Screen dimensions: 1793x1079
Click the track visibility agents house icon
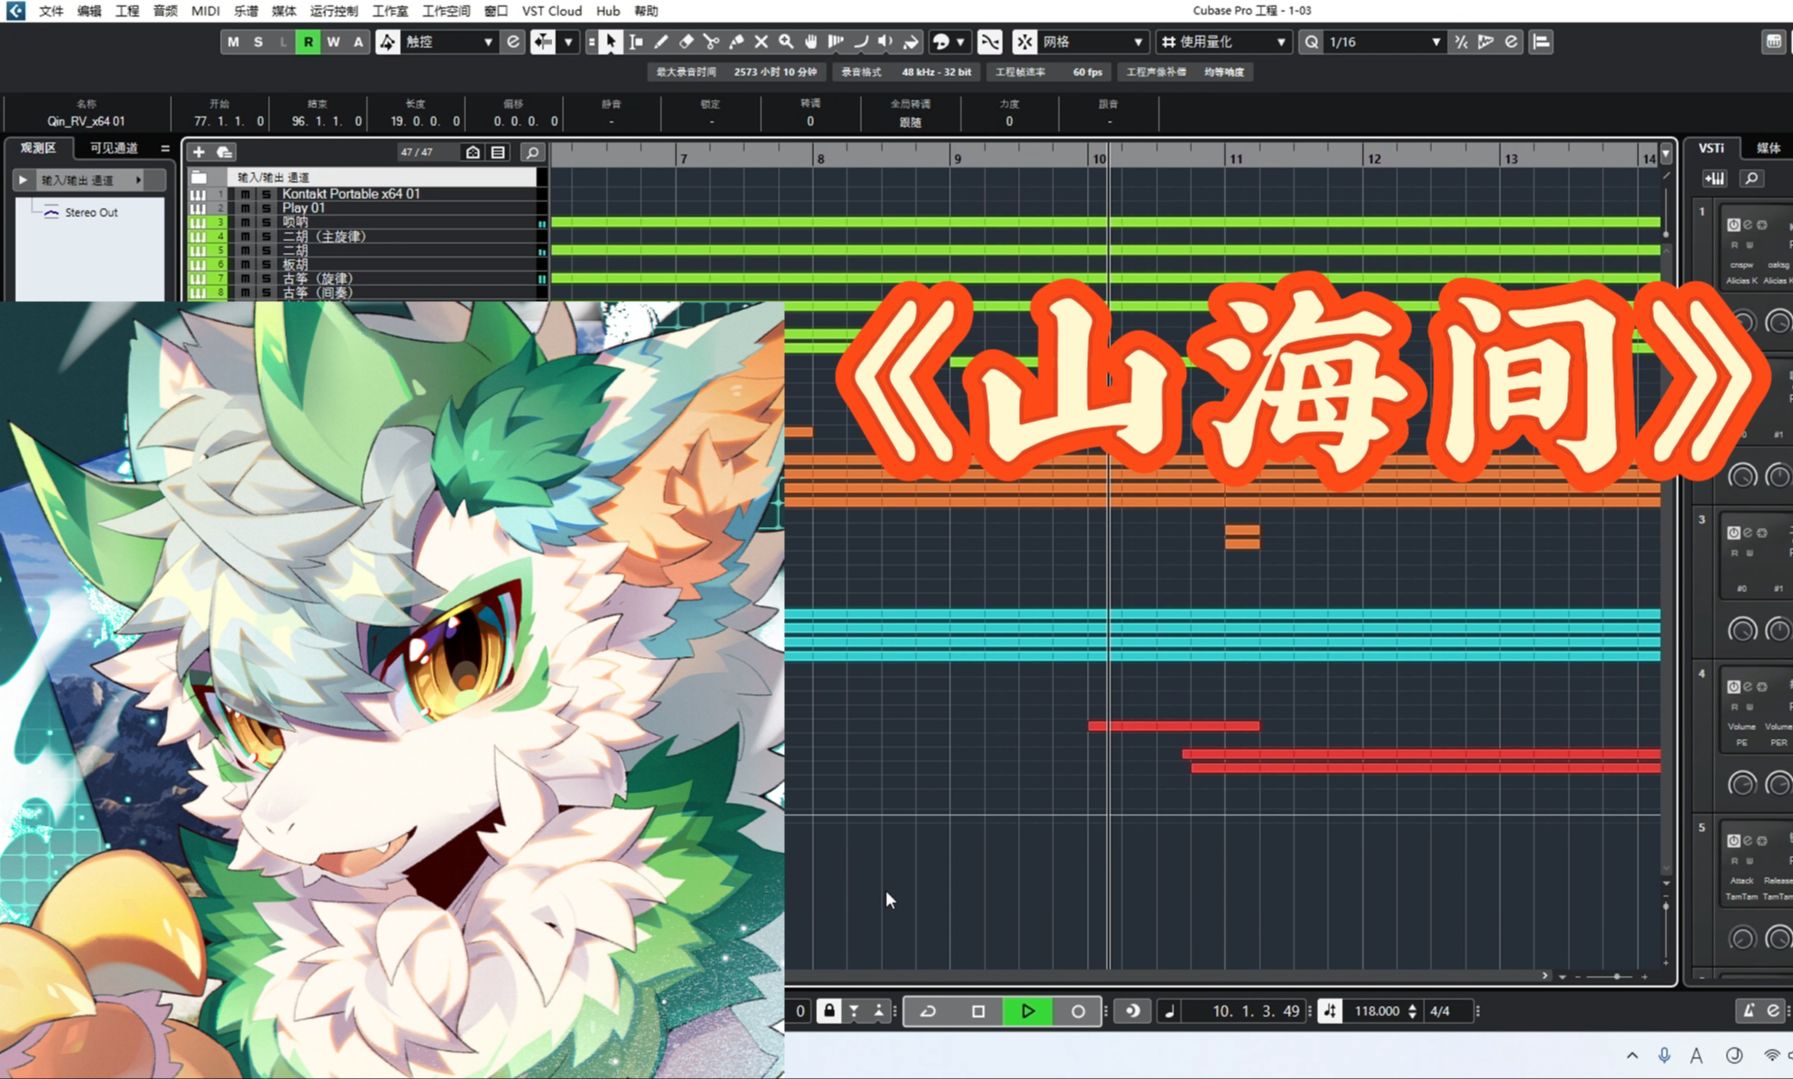[473, 152]
